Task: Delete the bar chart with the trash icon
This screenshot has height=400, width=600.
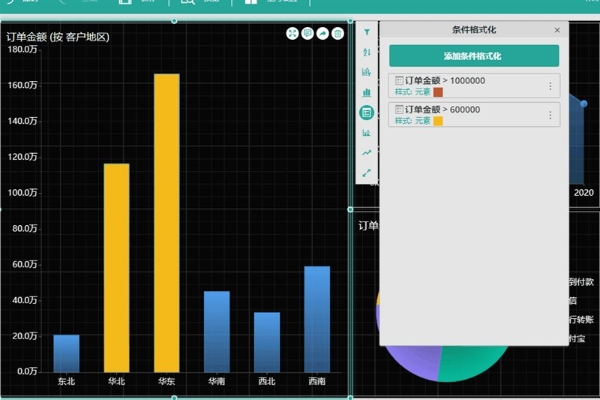Action: (x=338, y=34)
